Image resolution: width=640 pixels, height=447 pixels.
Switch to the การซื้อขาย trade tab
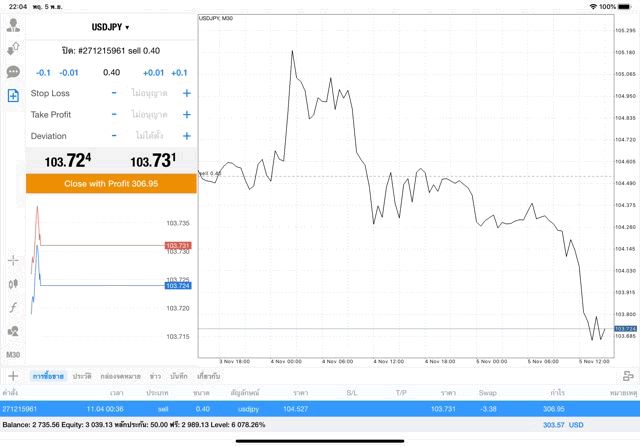[48, 376]
